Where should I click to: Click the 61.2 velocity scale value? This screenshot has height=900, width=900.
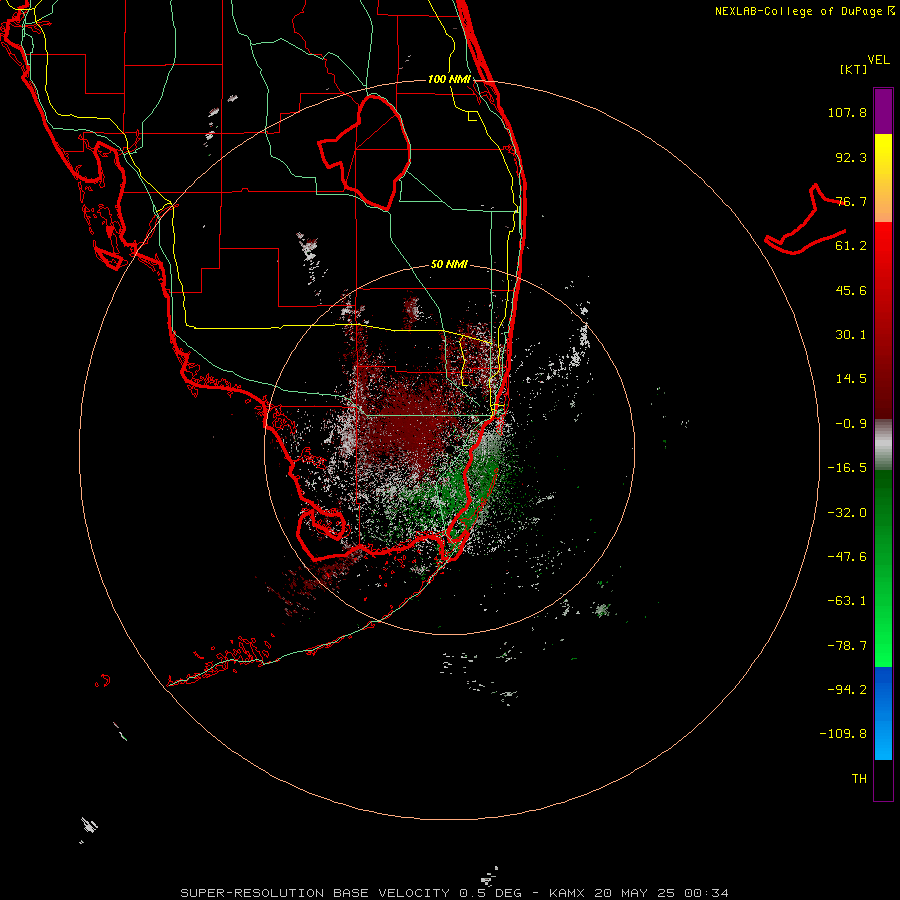851,246
